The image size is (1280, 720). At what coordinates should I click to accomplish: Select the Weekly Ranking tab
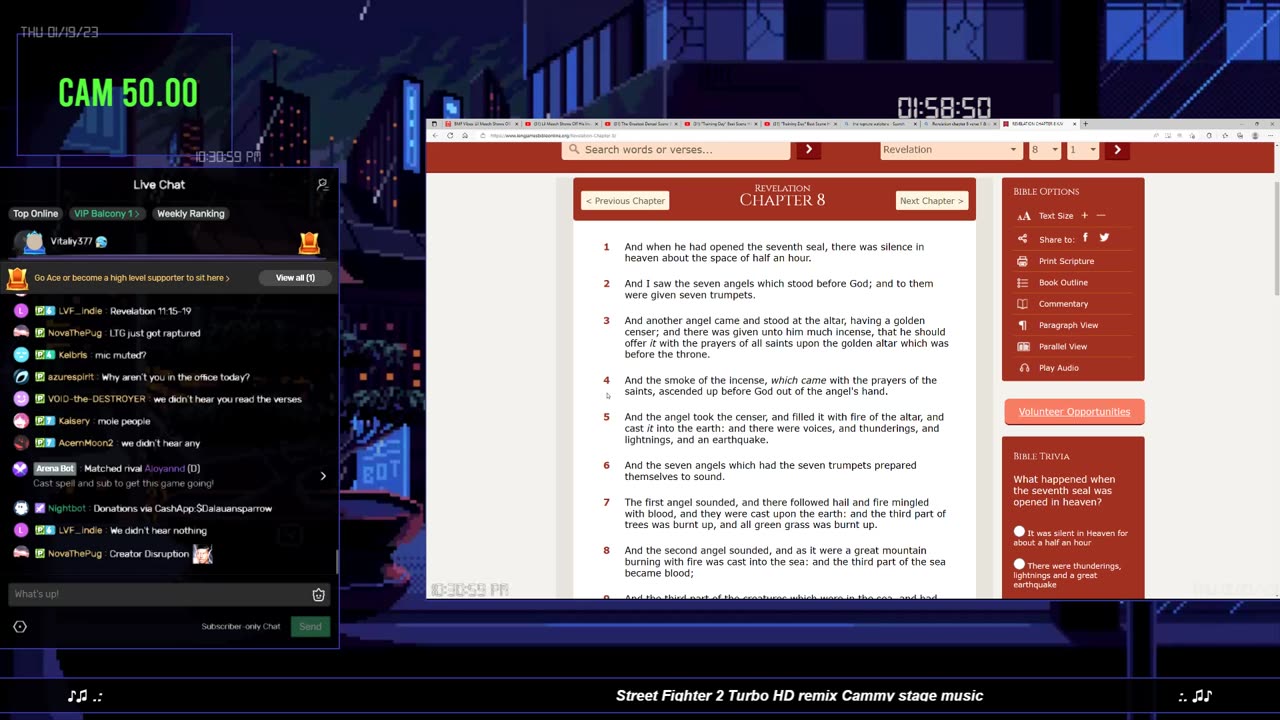point(191,214)
